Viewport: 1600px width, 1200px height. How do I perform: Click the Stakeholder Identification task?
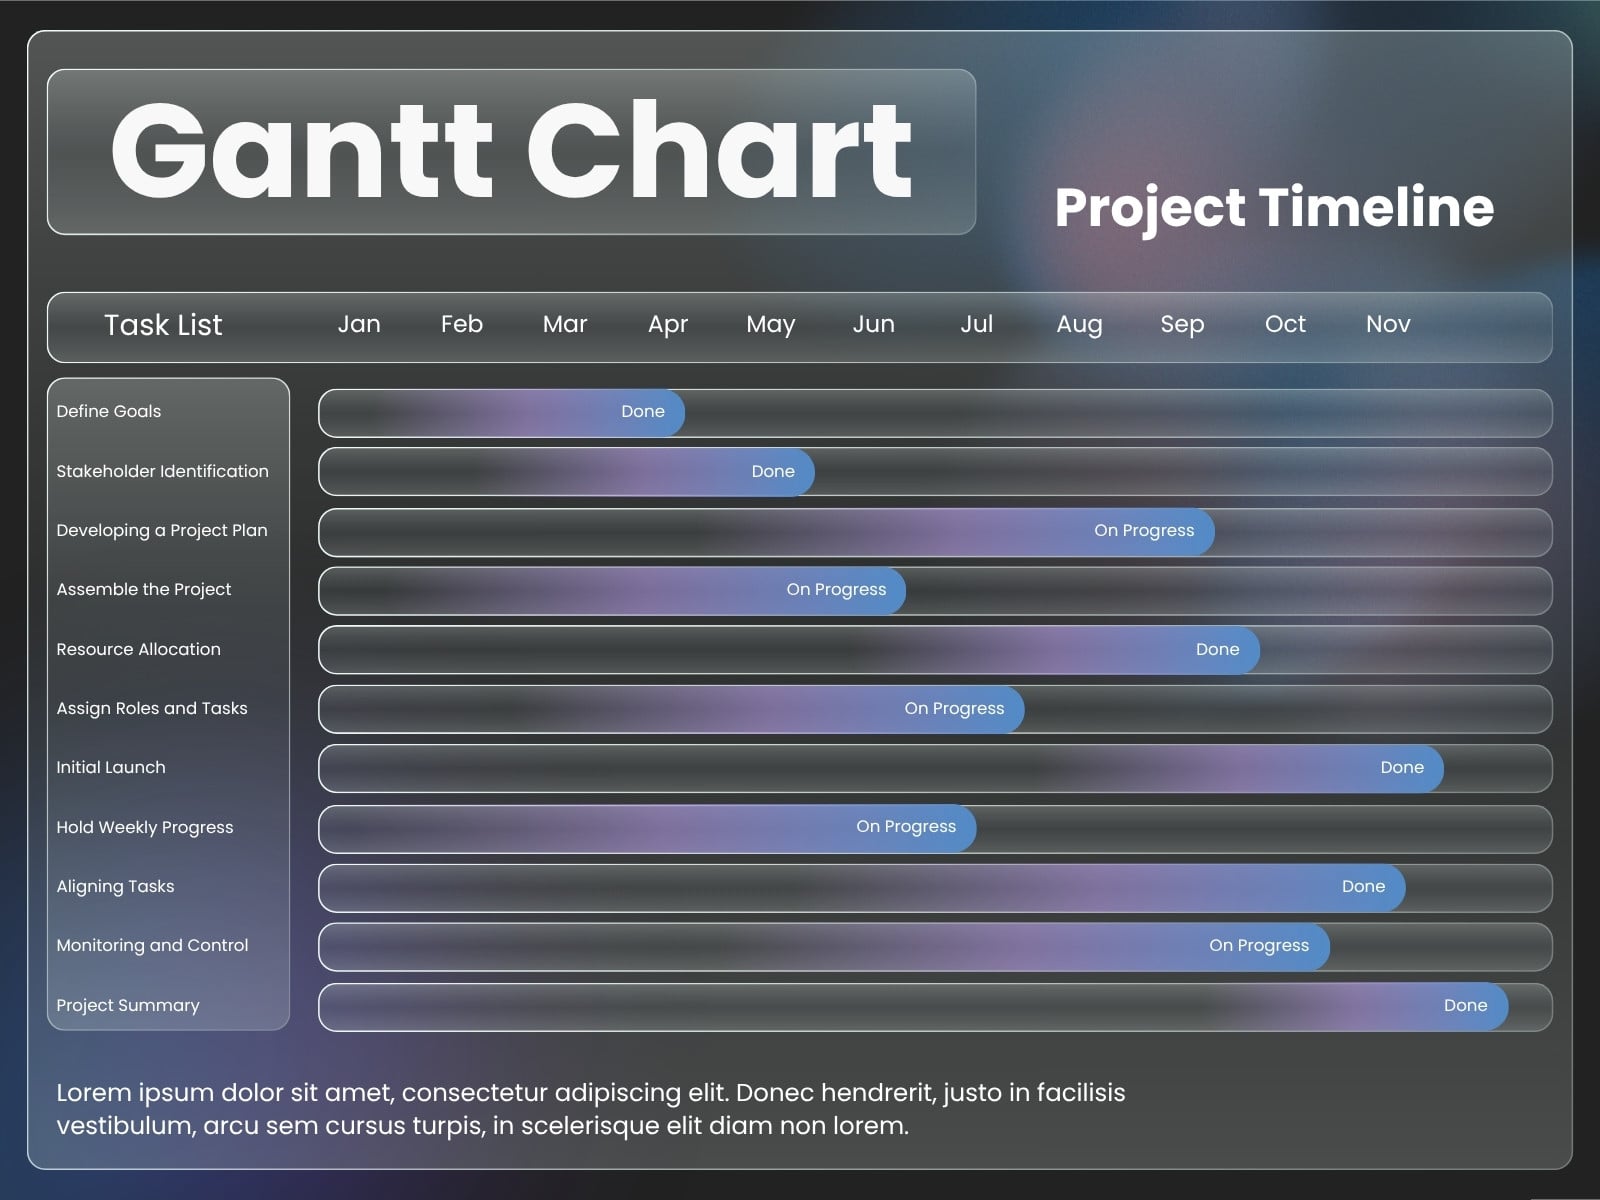pyautogui.click(x=162, y=471)
